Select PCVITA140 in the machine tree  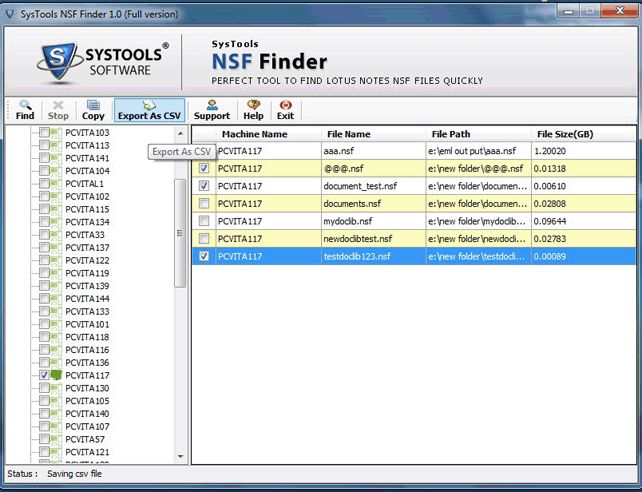87,413
